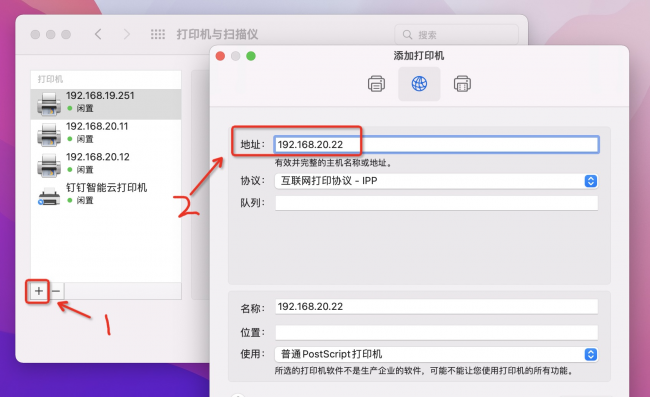Viewport: 650px width, 397px height.
Task: Switch to the IP globe tab
Action: [419, 84]
